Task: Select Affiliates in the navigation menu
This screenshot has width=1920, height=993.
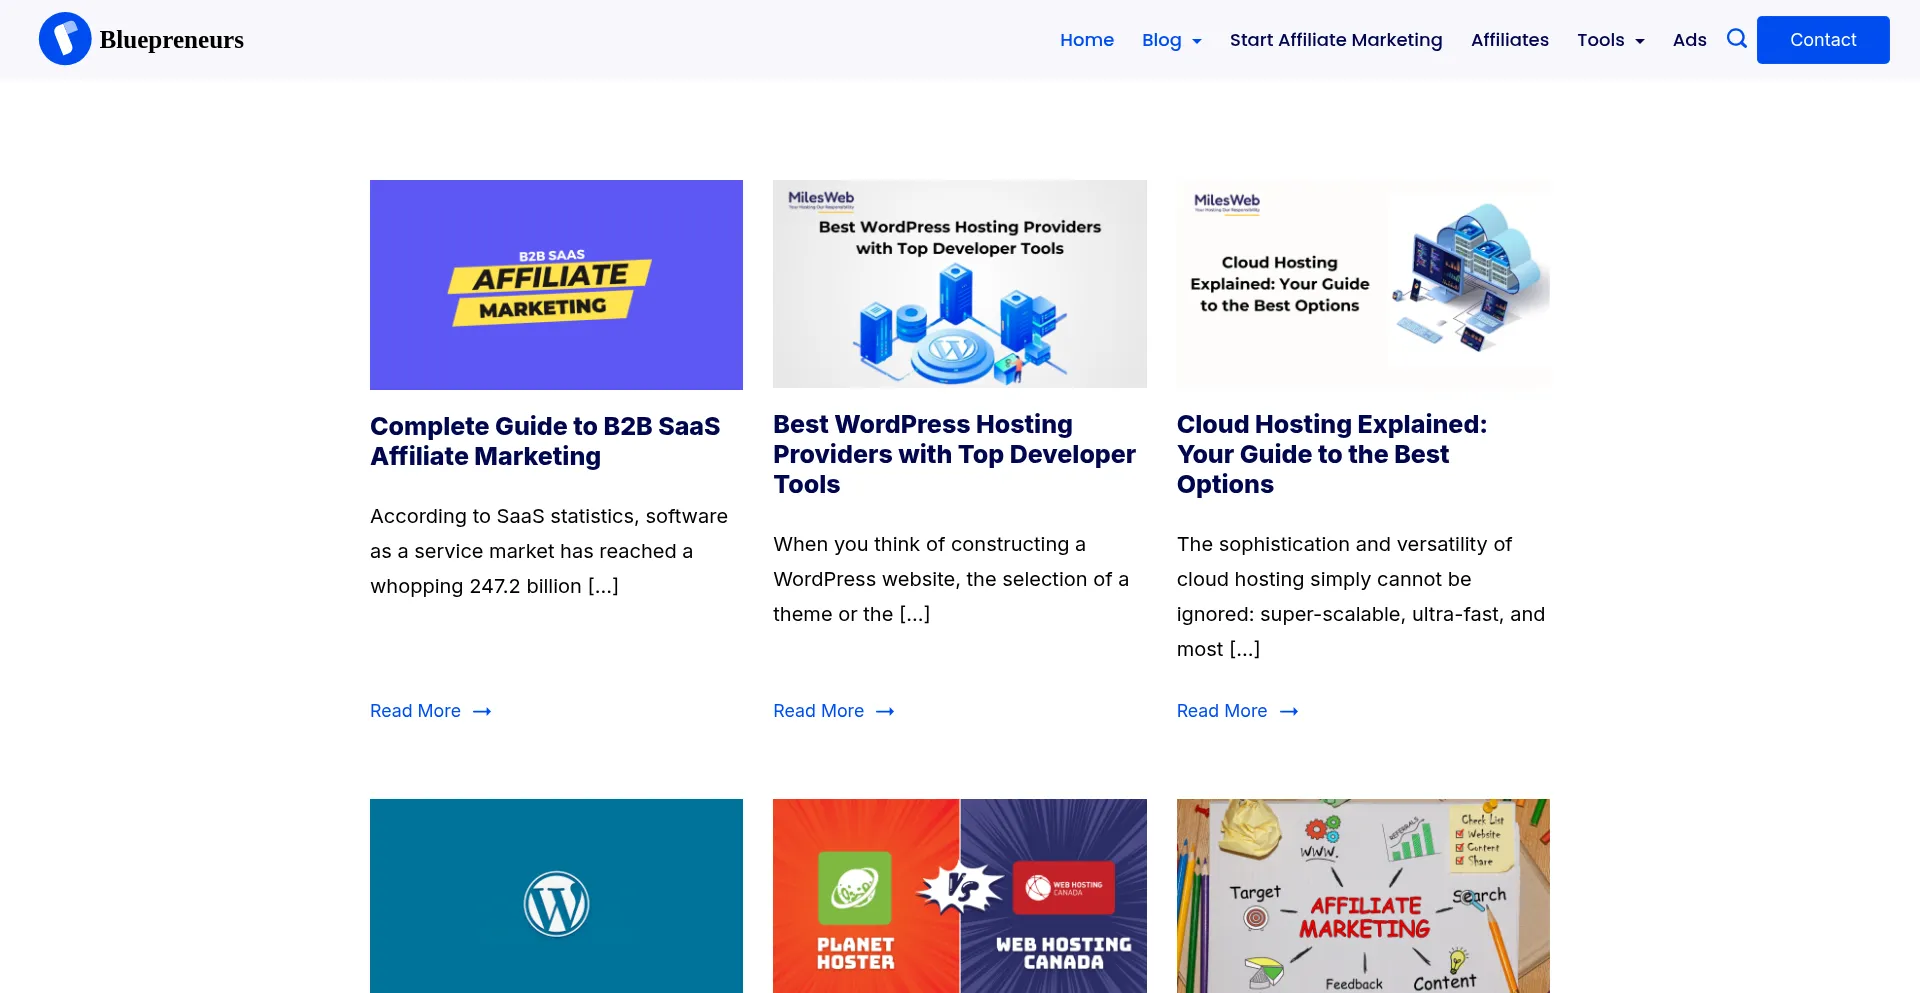Action: pos(1510,40)
